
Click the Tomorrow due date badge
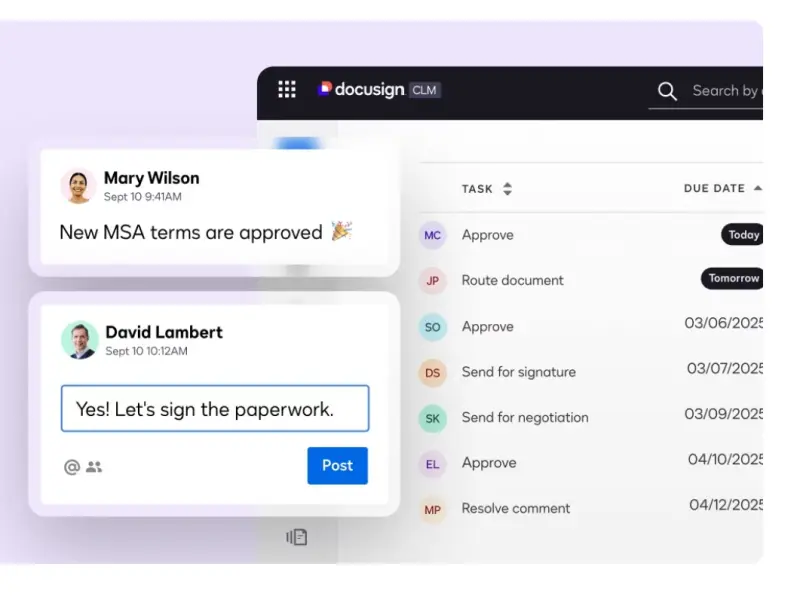click(x=733, y=279)
